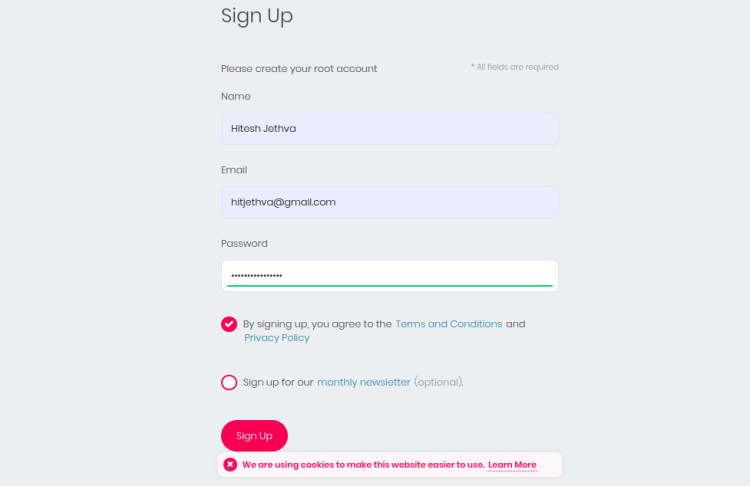Dismiss the cookie notice with the X icon
The width and height of the screenshot is (750, 486).
pos(231,465)
